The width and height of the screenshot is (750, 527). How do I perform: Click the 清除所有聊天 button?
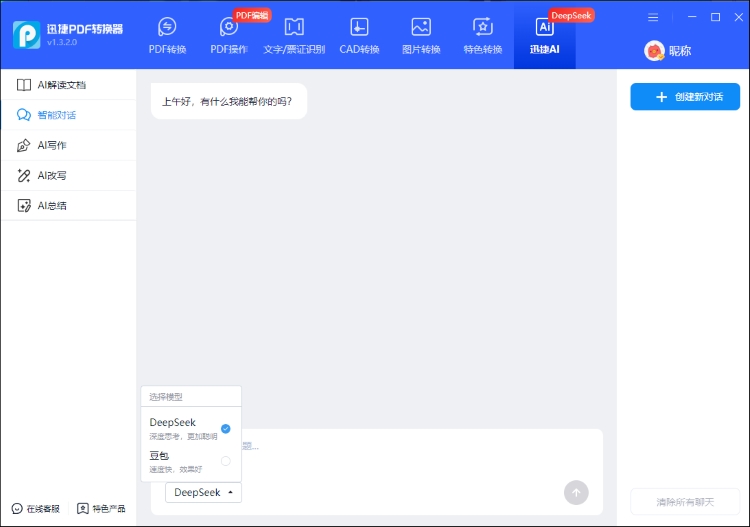click(x=685, y=501)
